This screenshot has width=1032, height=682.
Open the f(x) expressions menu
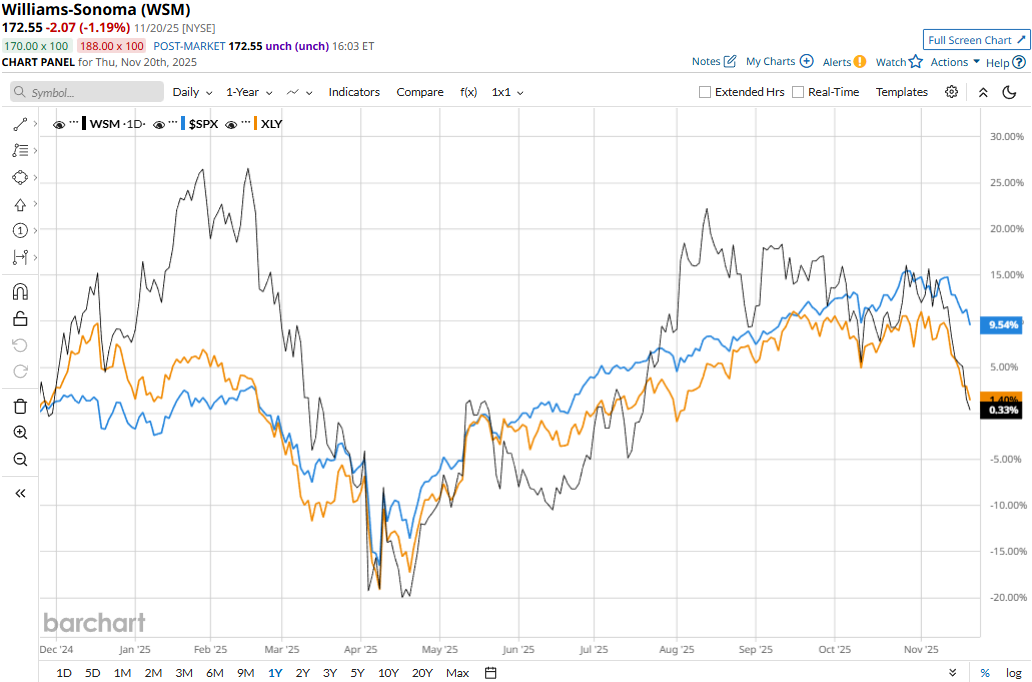[x=468, y=92]
